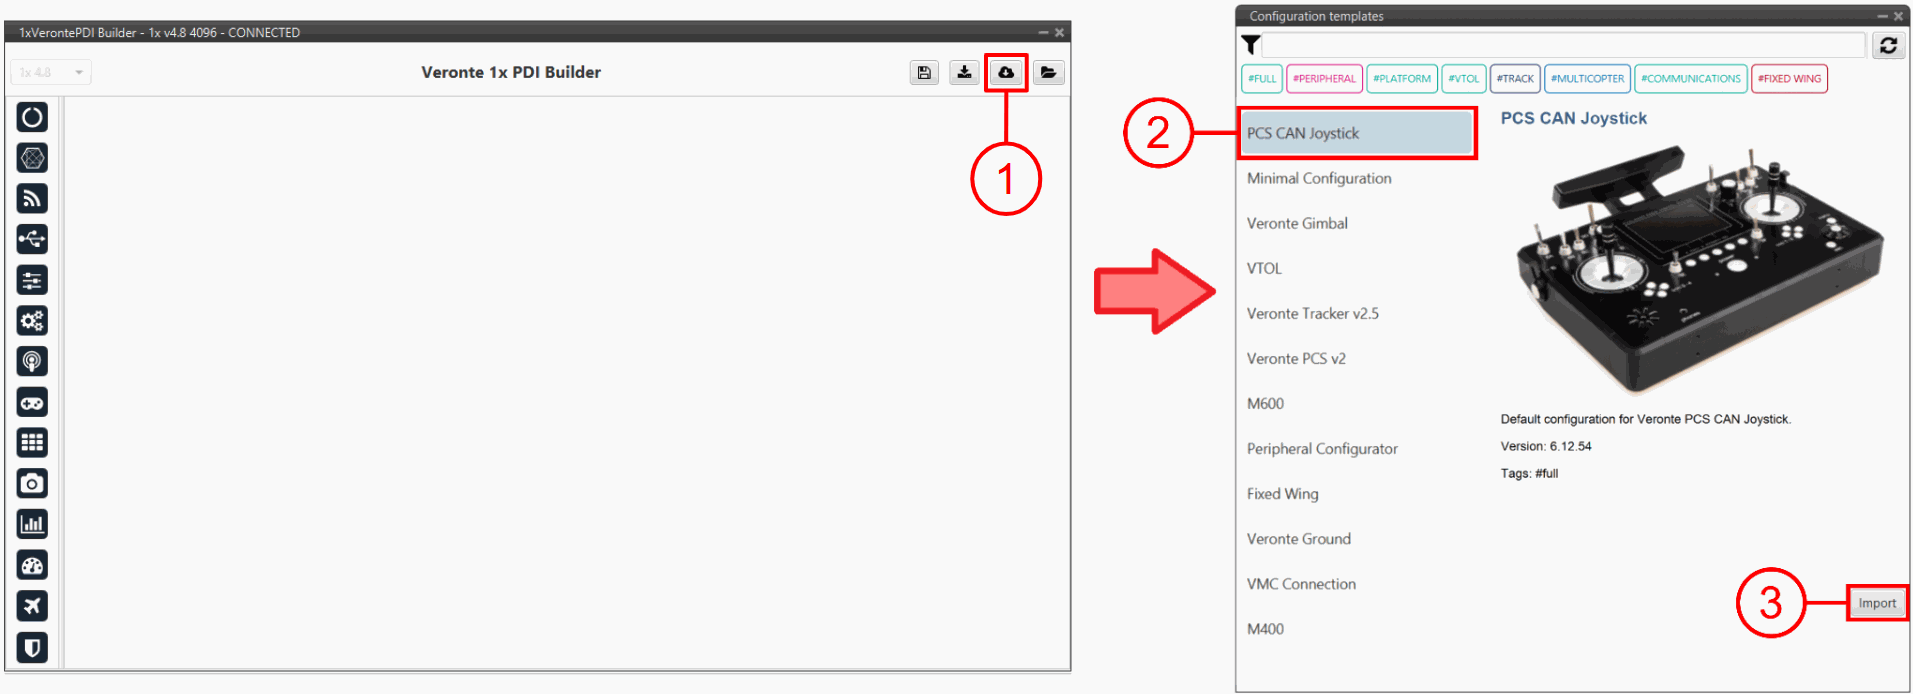Toggle the #MULTICOPTER tag filter
The height and width of the screenshot is (694, 1913).
1587,79
